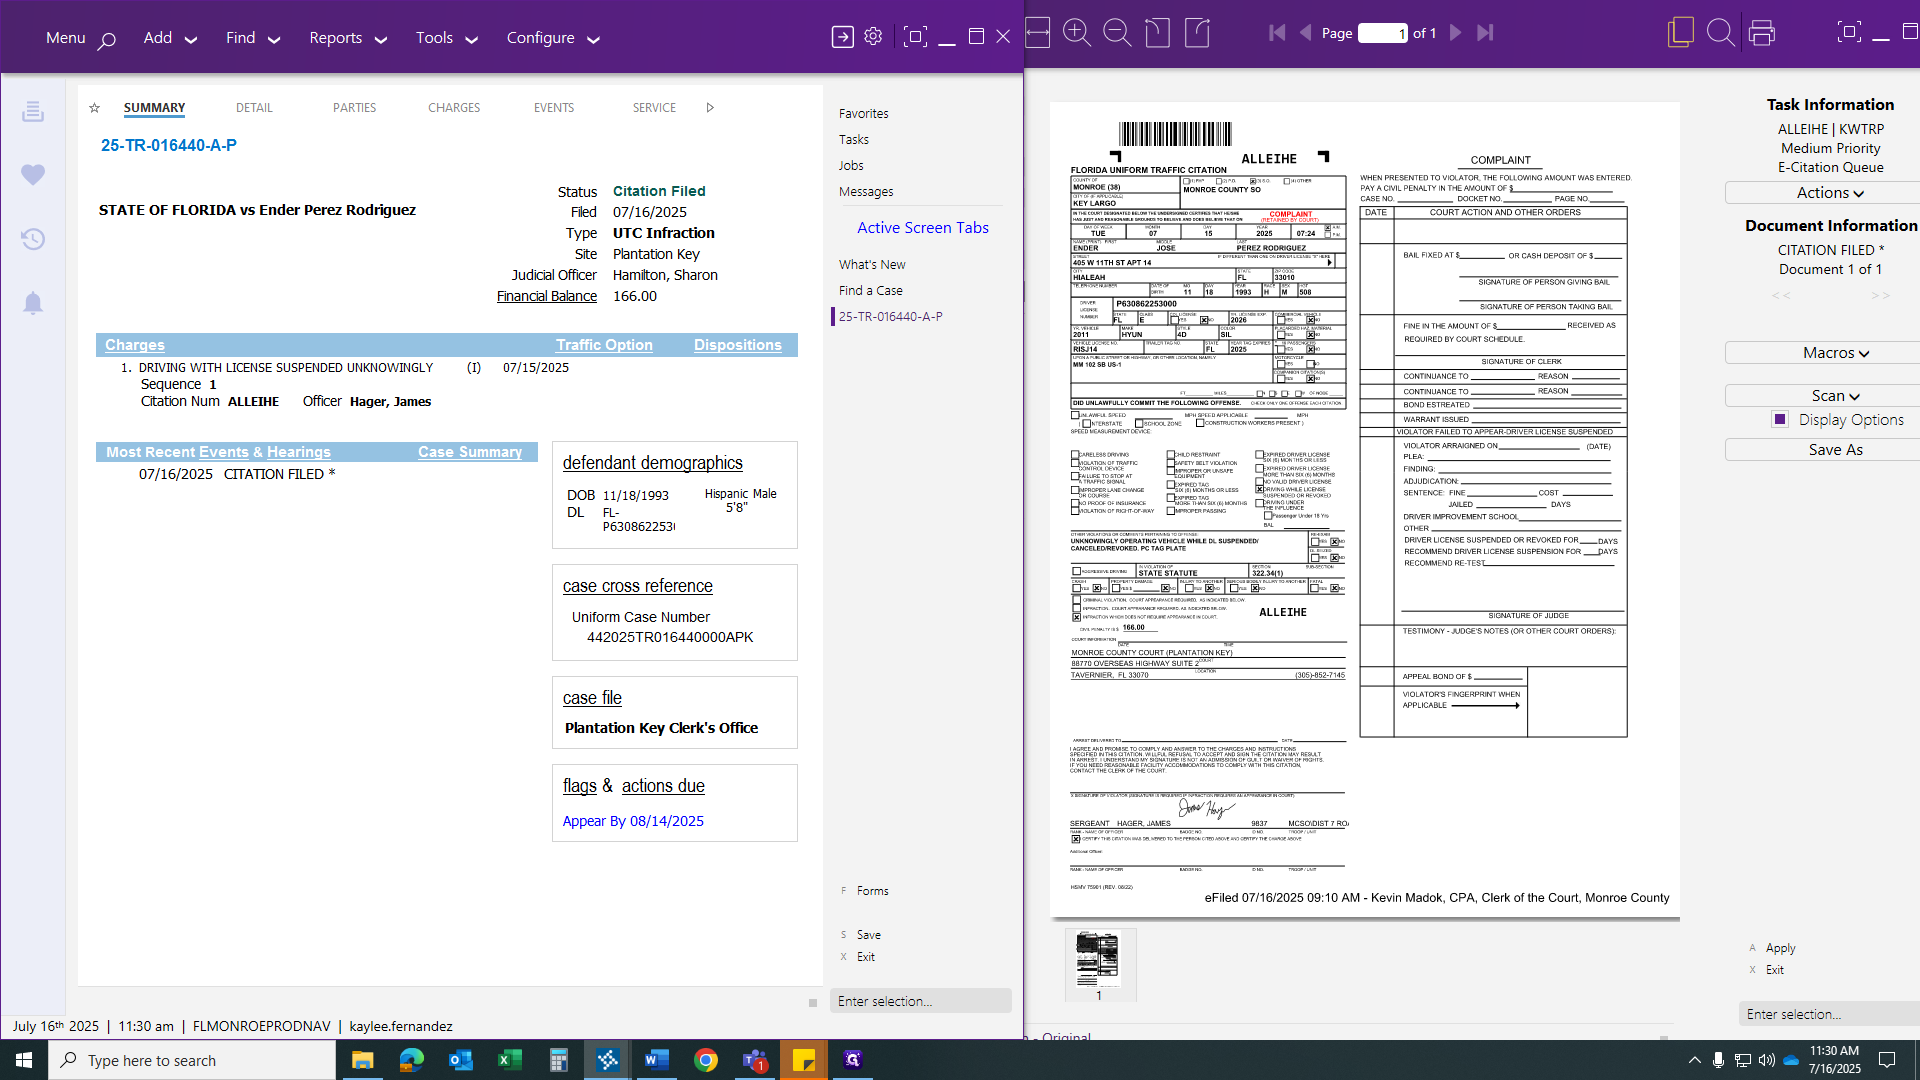Select the page 1 document thumbnail
This screenshot has height=1080, width=1920.
point(1098,960)
